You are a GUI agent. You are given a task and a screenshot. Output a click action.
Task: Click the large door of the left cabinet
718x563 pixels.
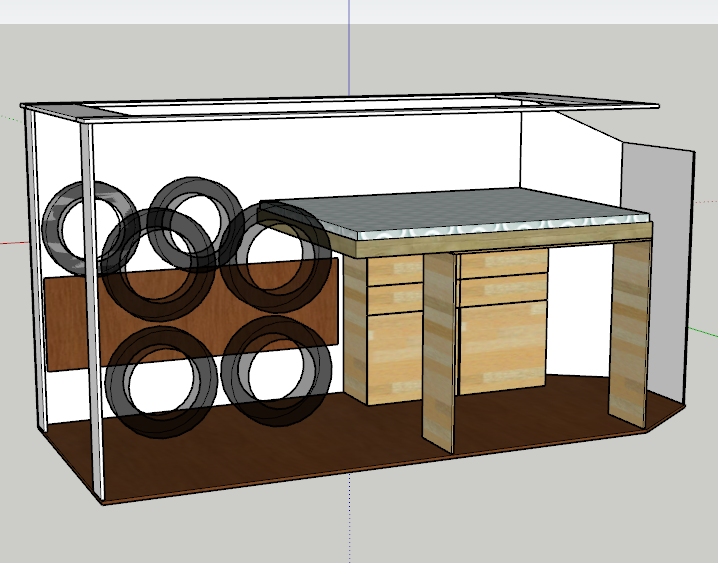tap(395, 359)
